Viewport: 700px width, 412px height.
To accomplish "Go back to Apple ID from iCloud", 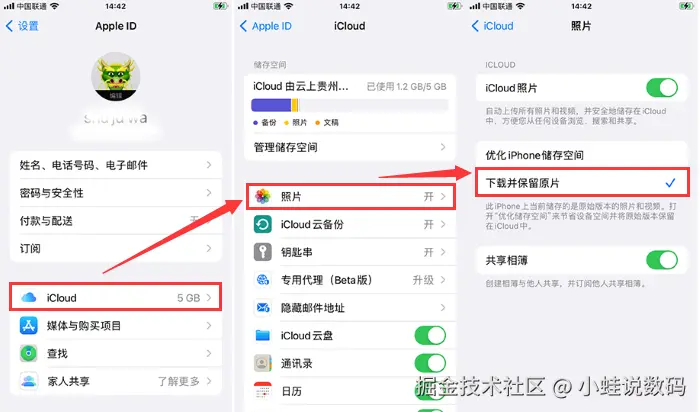I will [x=266, y=26].
